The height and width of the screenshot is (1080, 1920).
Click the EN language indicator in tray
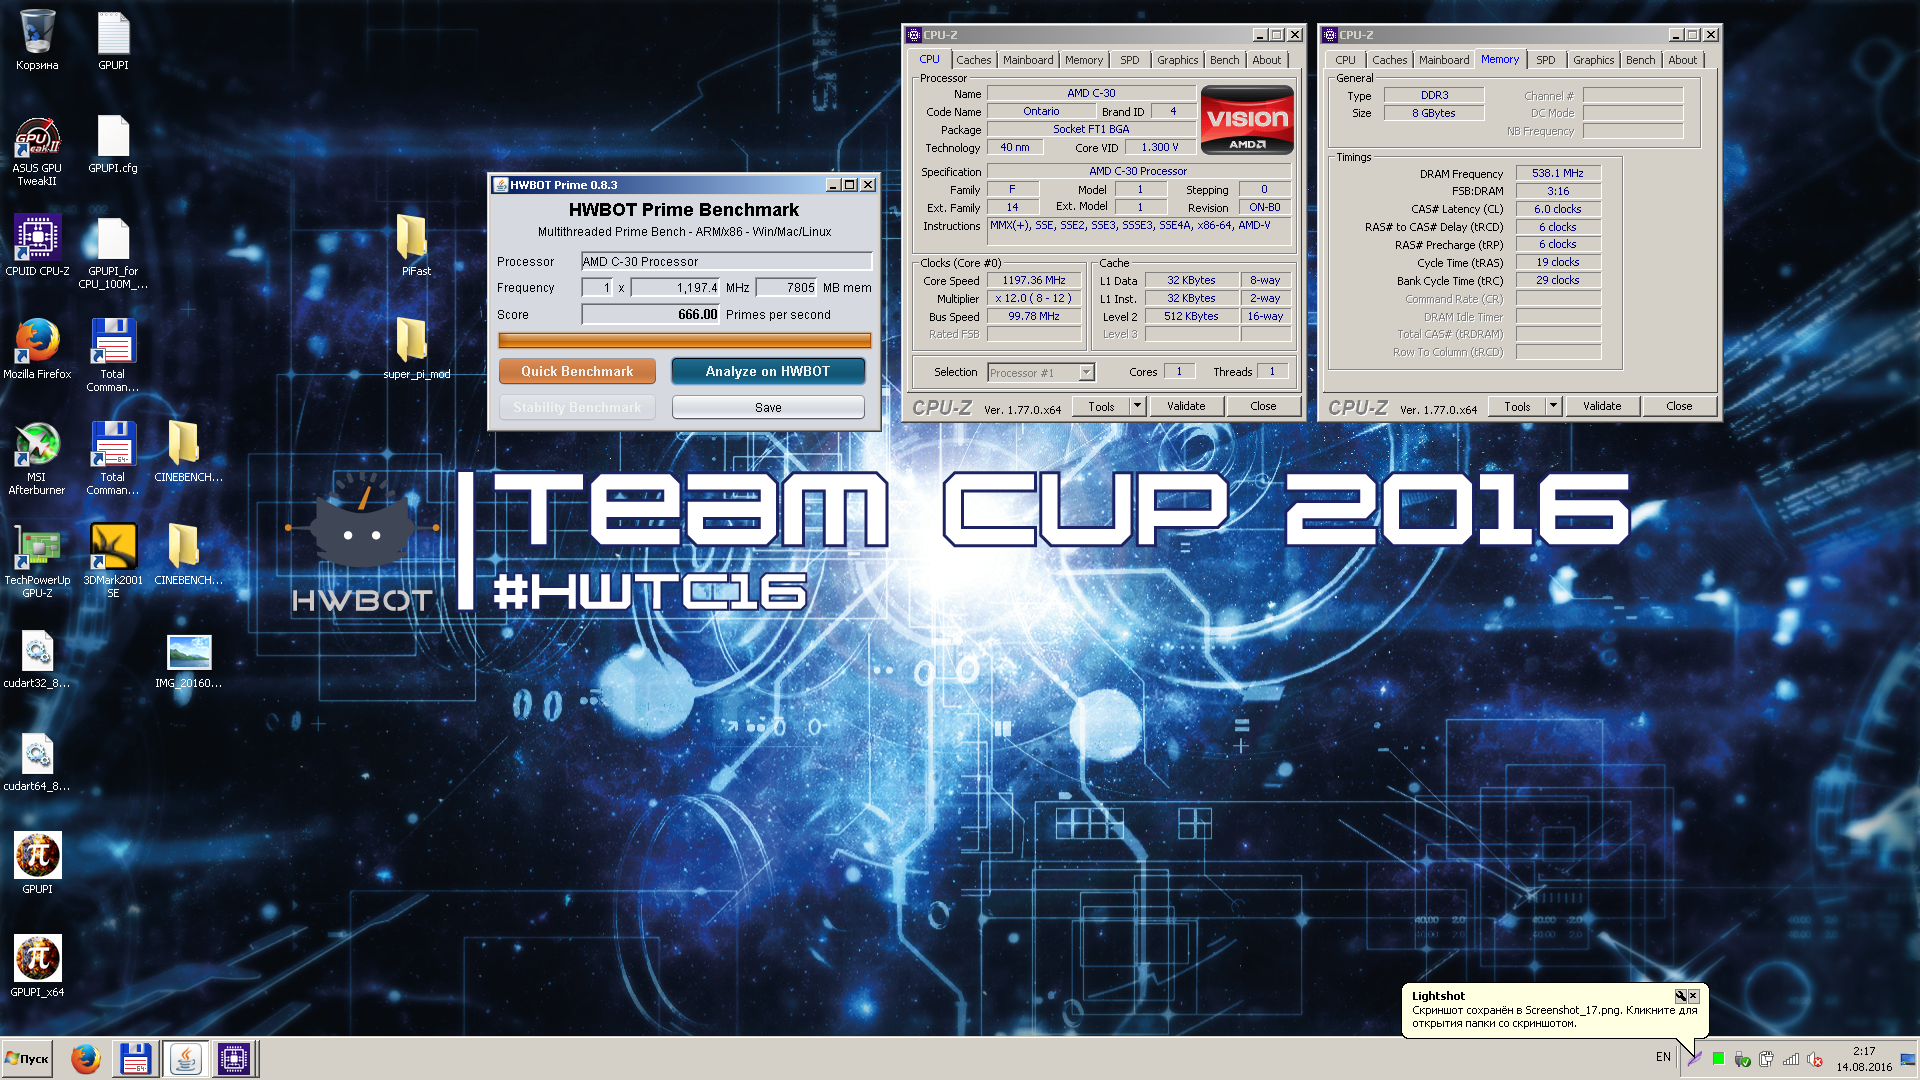tap(1663, 1057)
